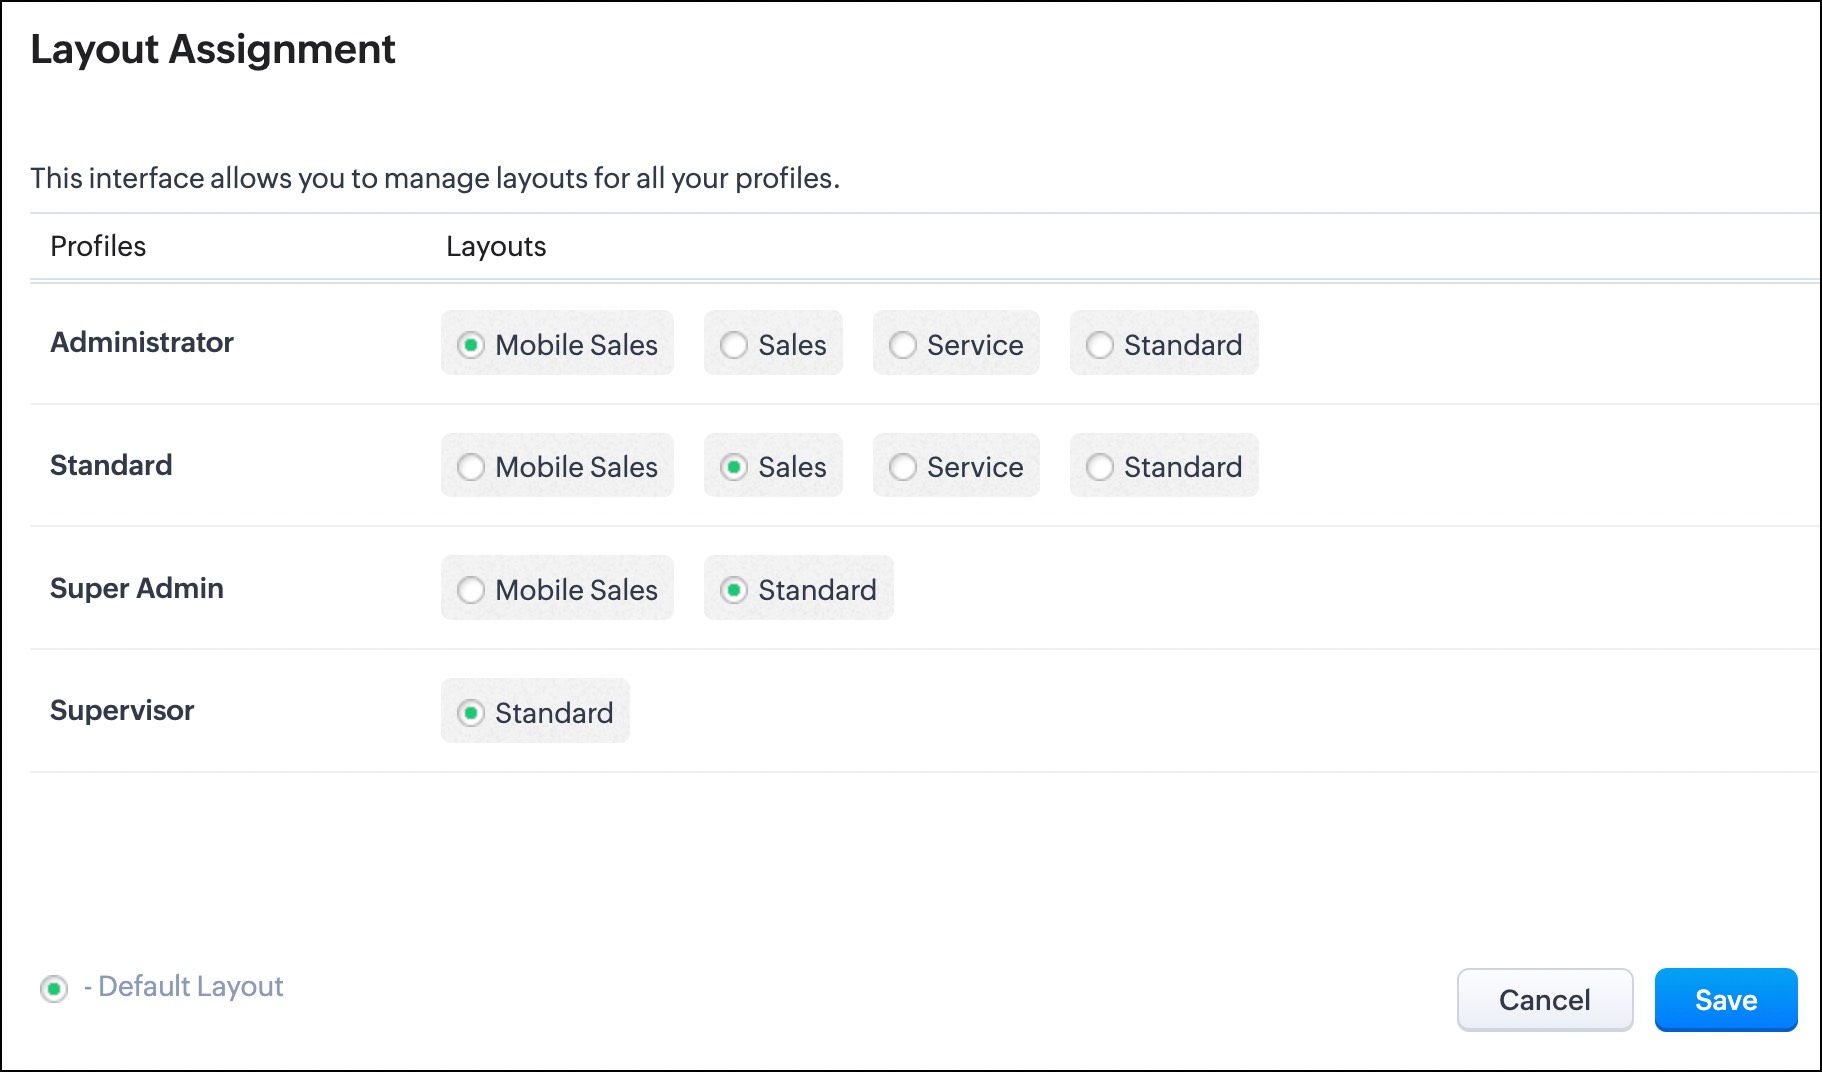Screen dimensions: 1822x1072
Task: Click the Default Layout legend icon
Action: tap(54, 989)
